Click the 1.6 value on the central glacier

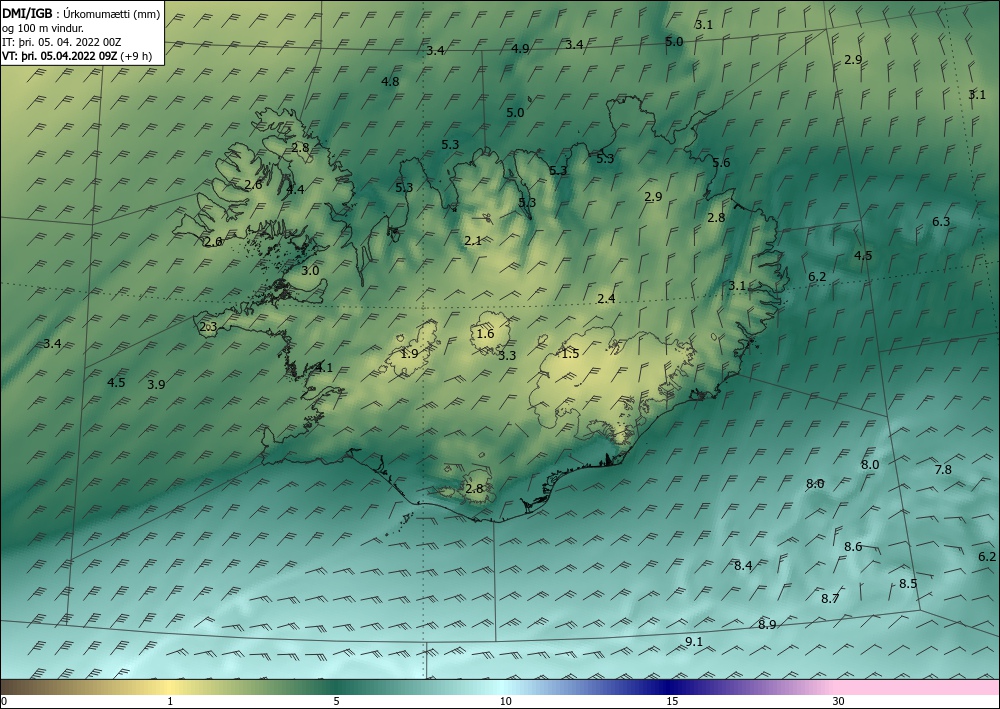[x=485, y=333]
